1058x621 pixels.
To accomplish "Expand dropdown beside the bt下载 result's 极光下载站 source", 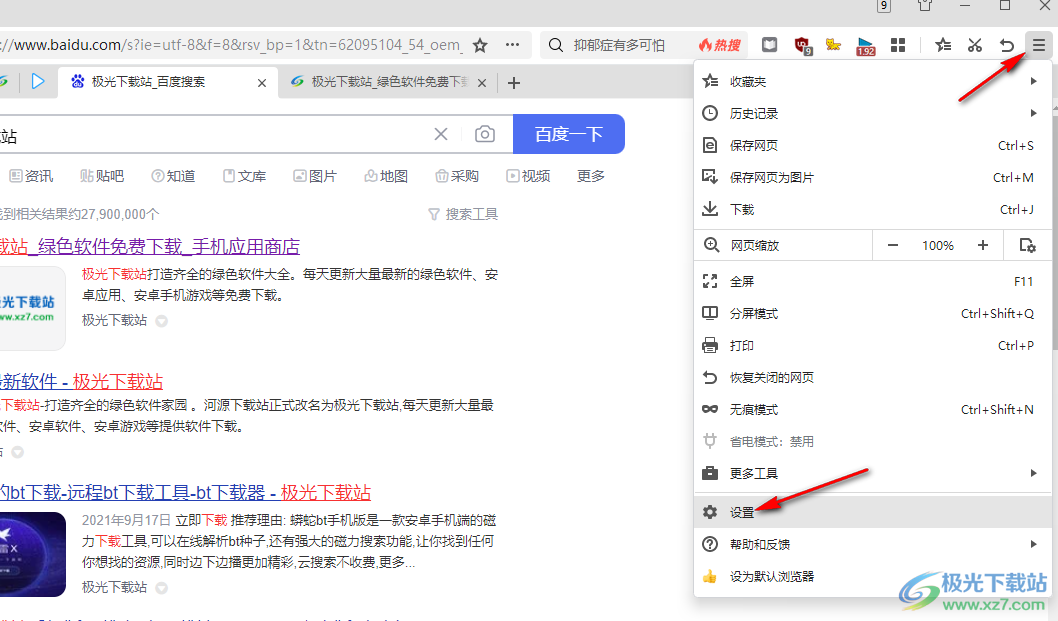I will coord(161,589).
